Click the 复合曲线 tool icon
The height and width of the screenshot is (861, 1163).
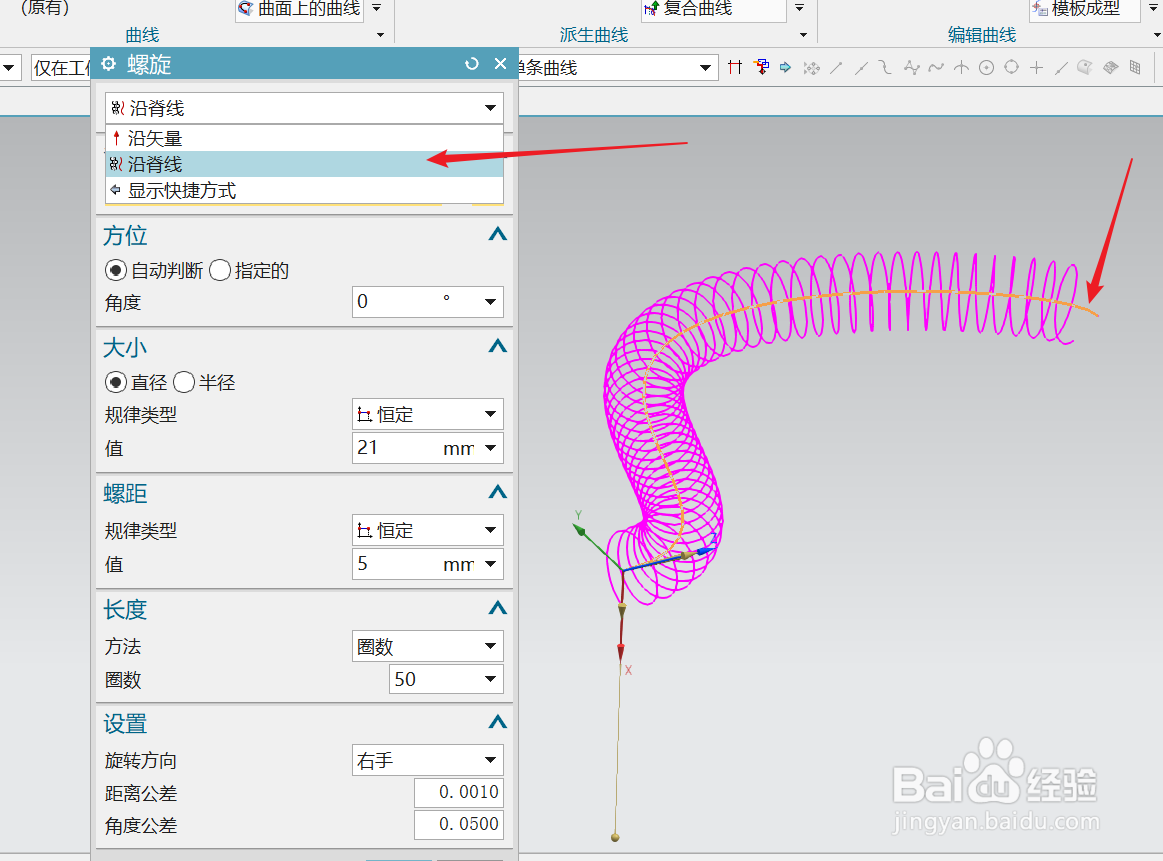pyautogui.click(x=651, y=8)
